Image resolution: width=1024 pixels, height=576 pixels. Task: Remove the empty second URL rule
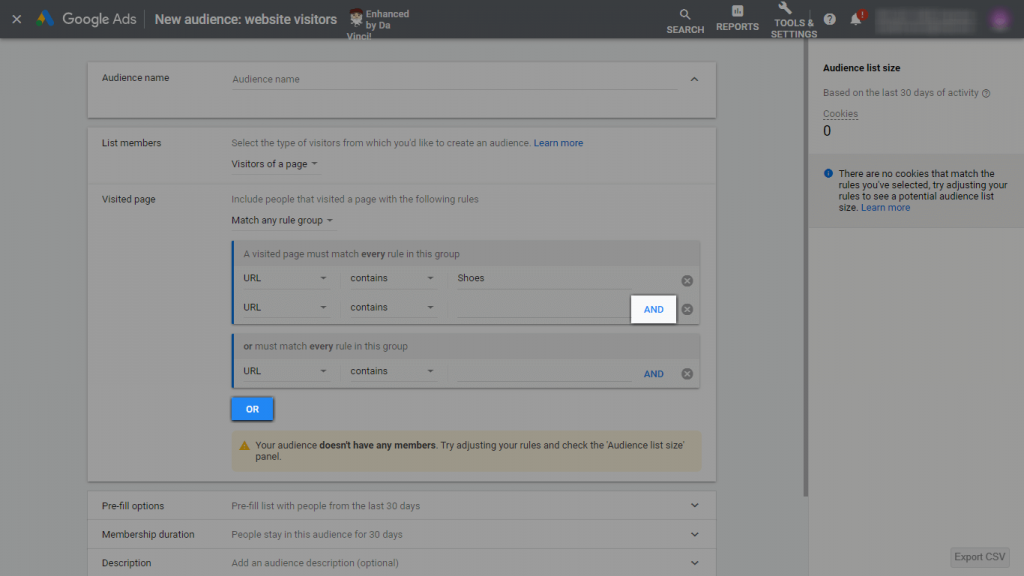tap(687, 309)
